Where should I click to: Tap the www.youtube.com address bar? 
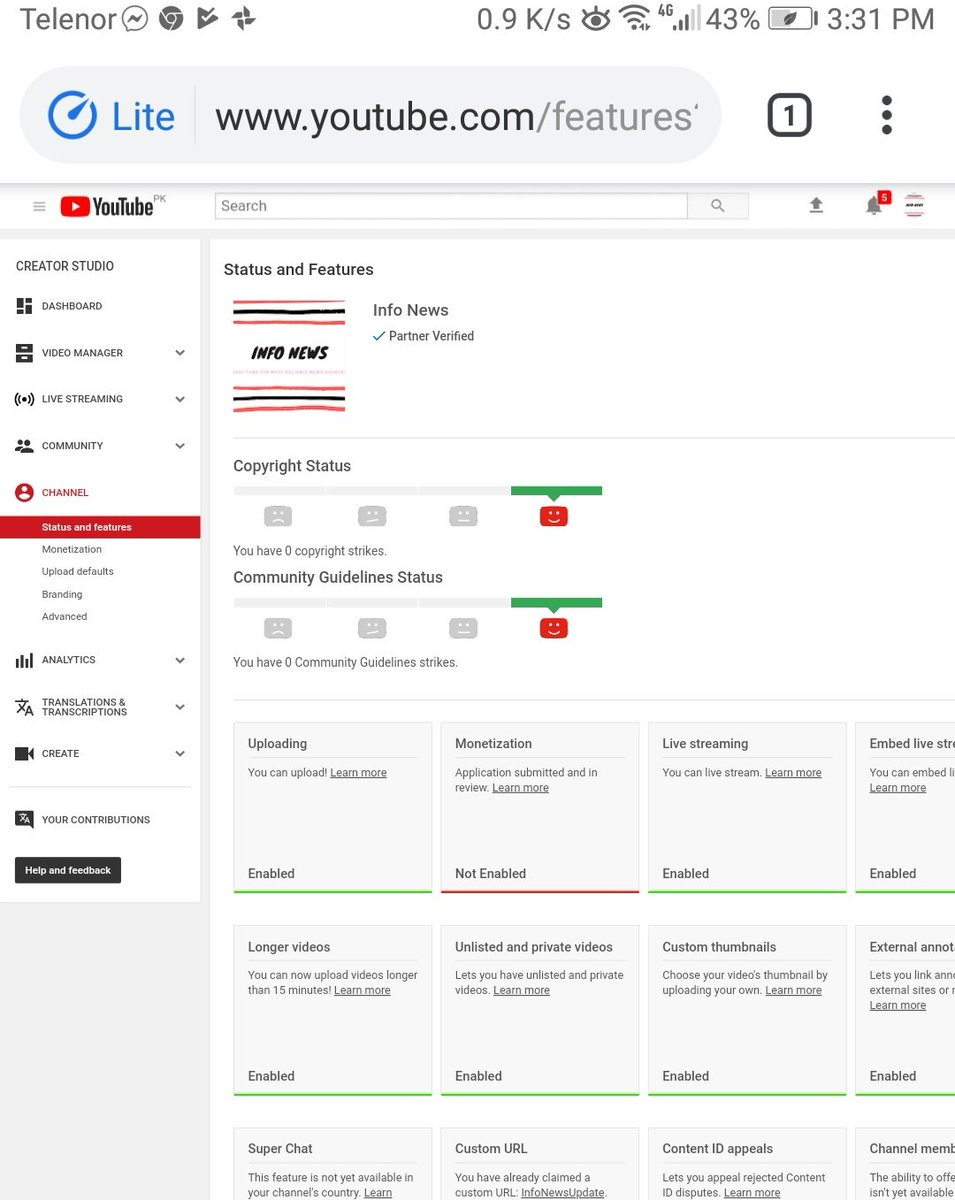click(x=455, y=117)
